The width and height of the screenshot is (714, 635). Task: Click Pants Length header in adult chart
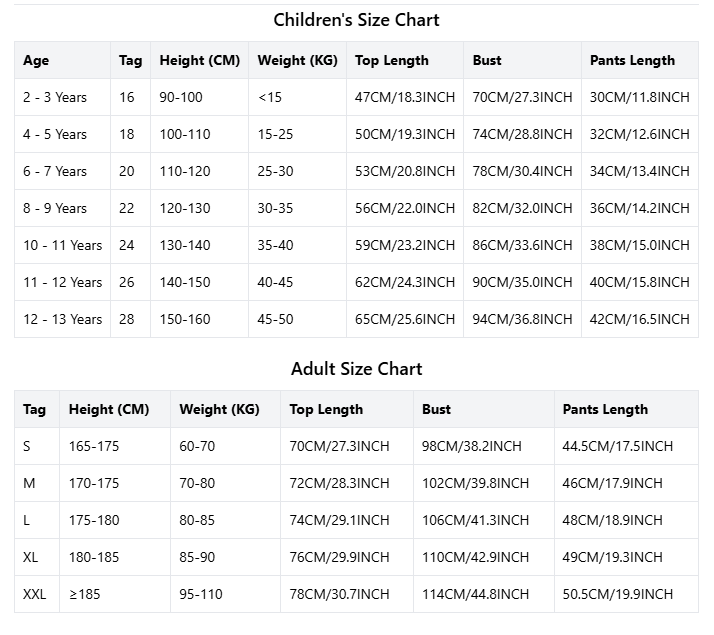pos(605,410)
